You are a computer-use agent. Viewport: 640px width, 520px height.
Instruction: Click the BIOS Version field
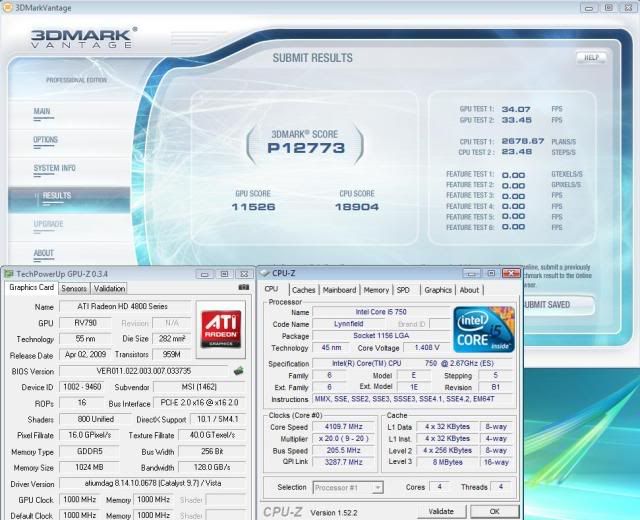(x=143, y=371)
